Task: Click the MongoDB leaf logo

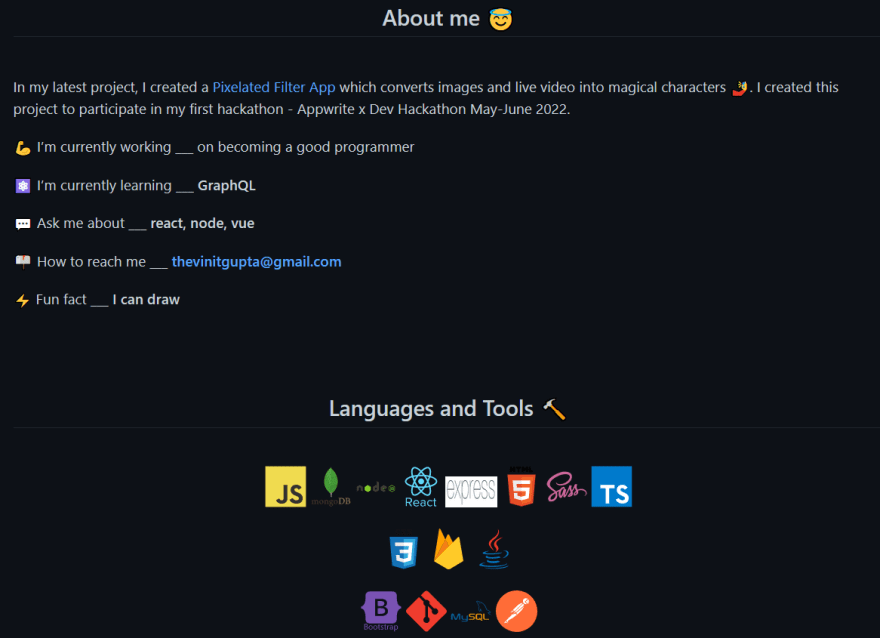Action: click(x=331, y=486)
